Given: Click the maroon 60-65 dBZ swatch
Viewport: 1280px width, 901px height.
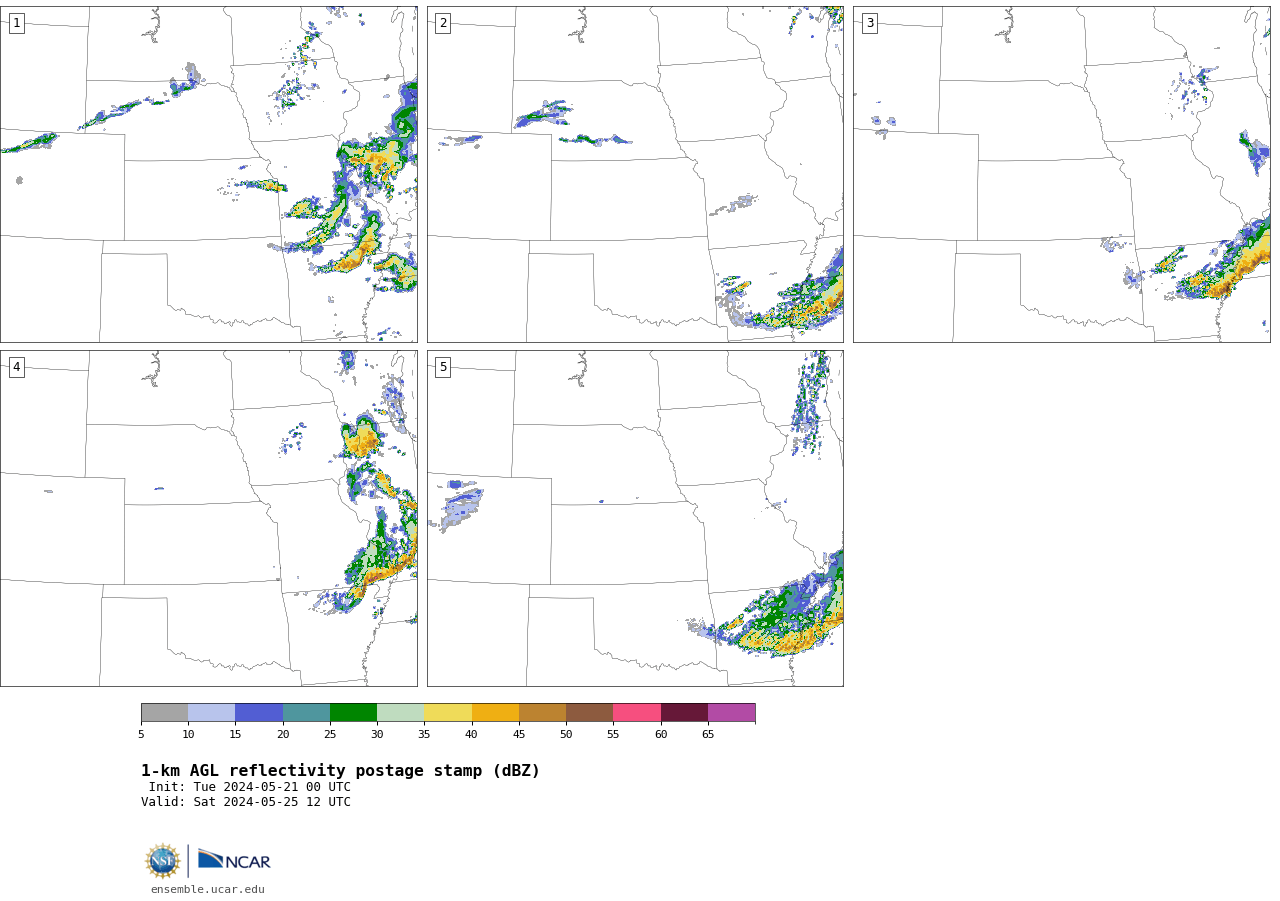Looking at the screenshot, I should pos(684,713).
